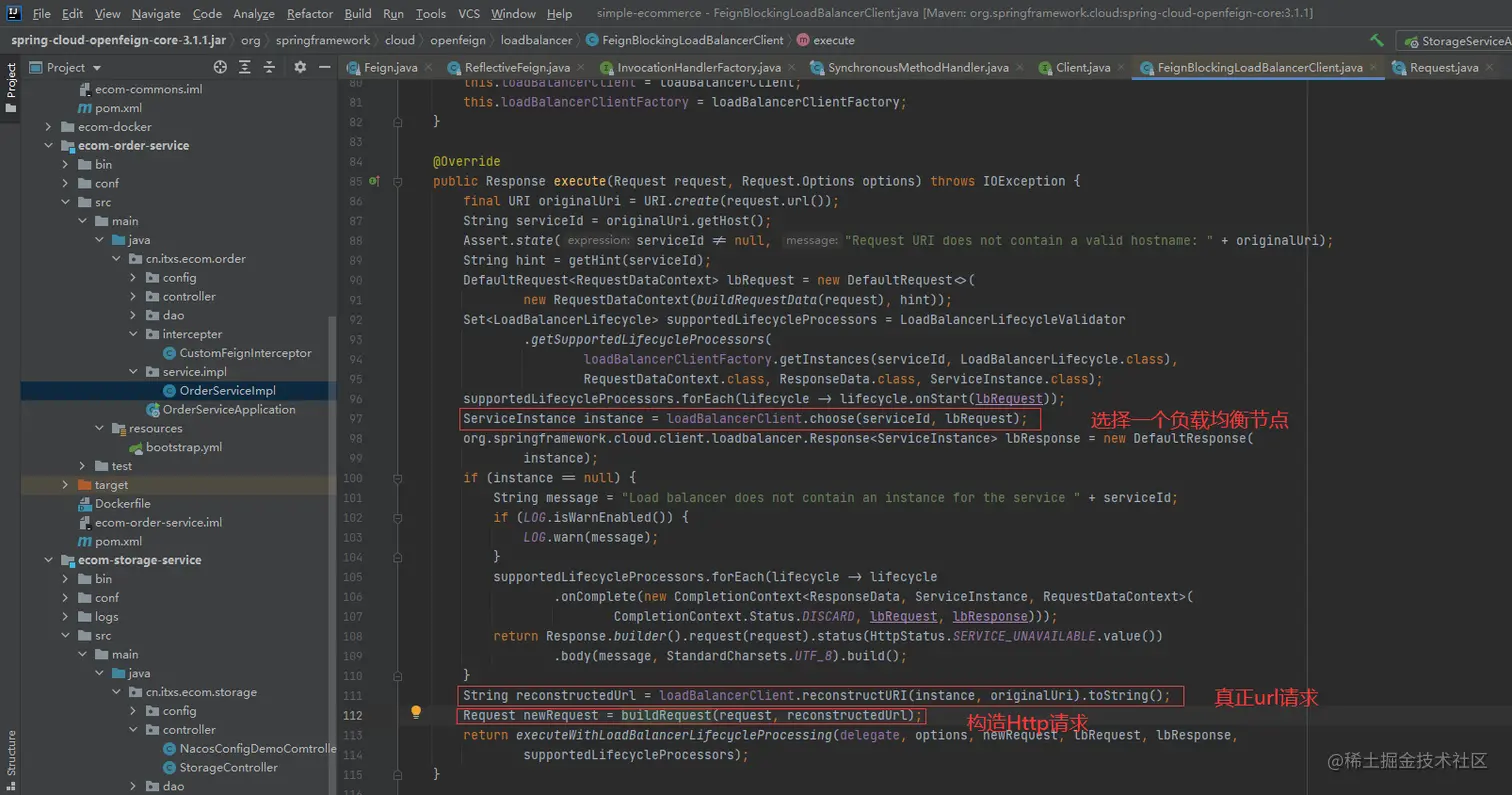Click the Expand All icon in Project panel
1512x795 pixels.
(x=246, y=67)
